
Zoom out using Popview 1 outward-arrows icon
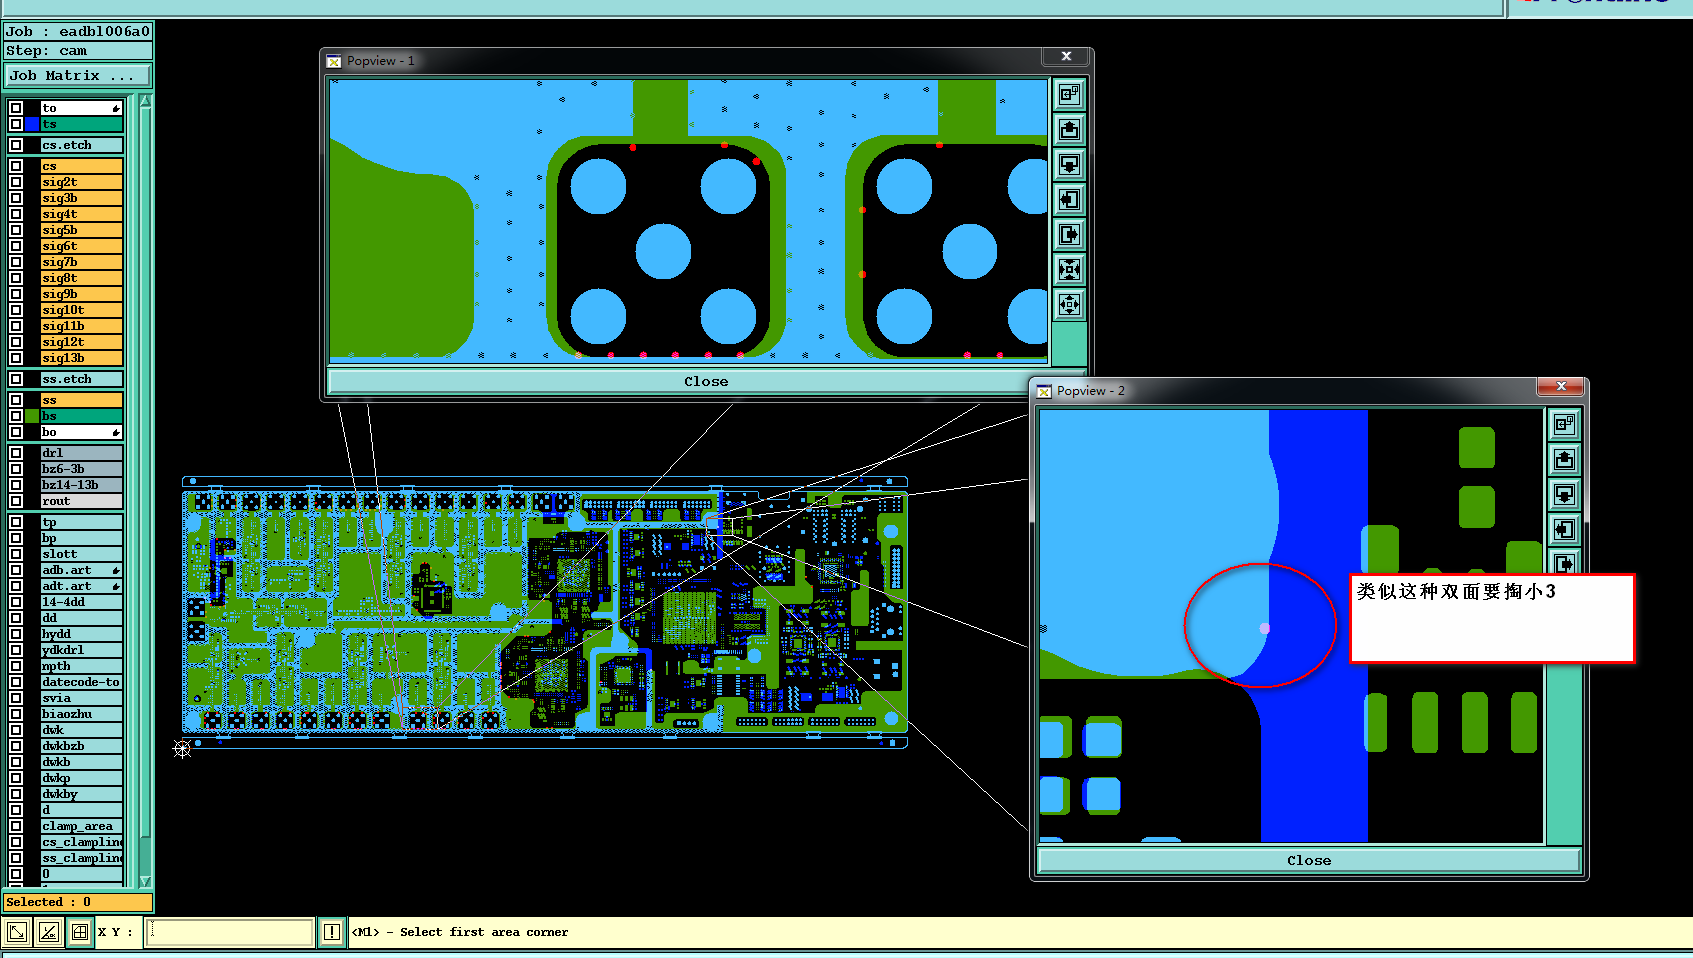tap(1069, 304)
